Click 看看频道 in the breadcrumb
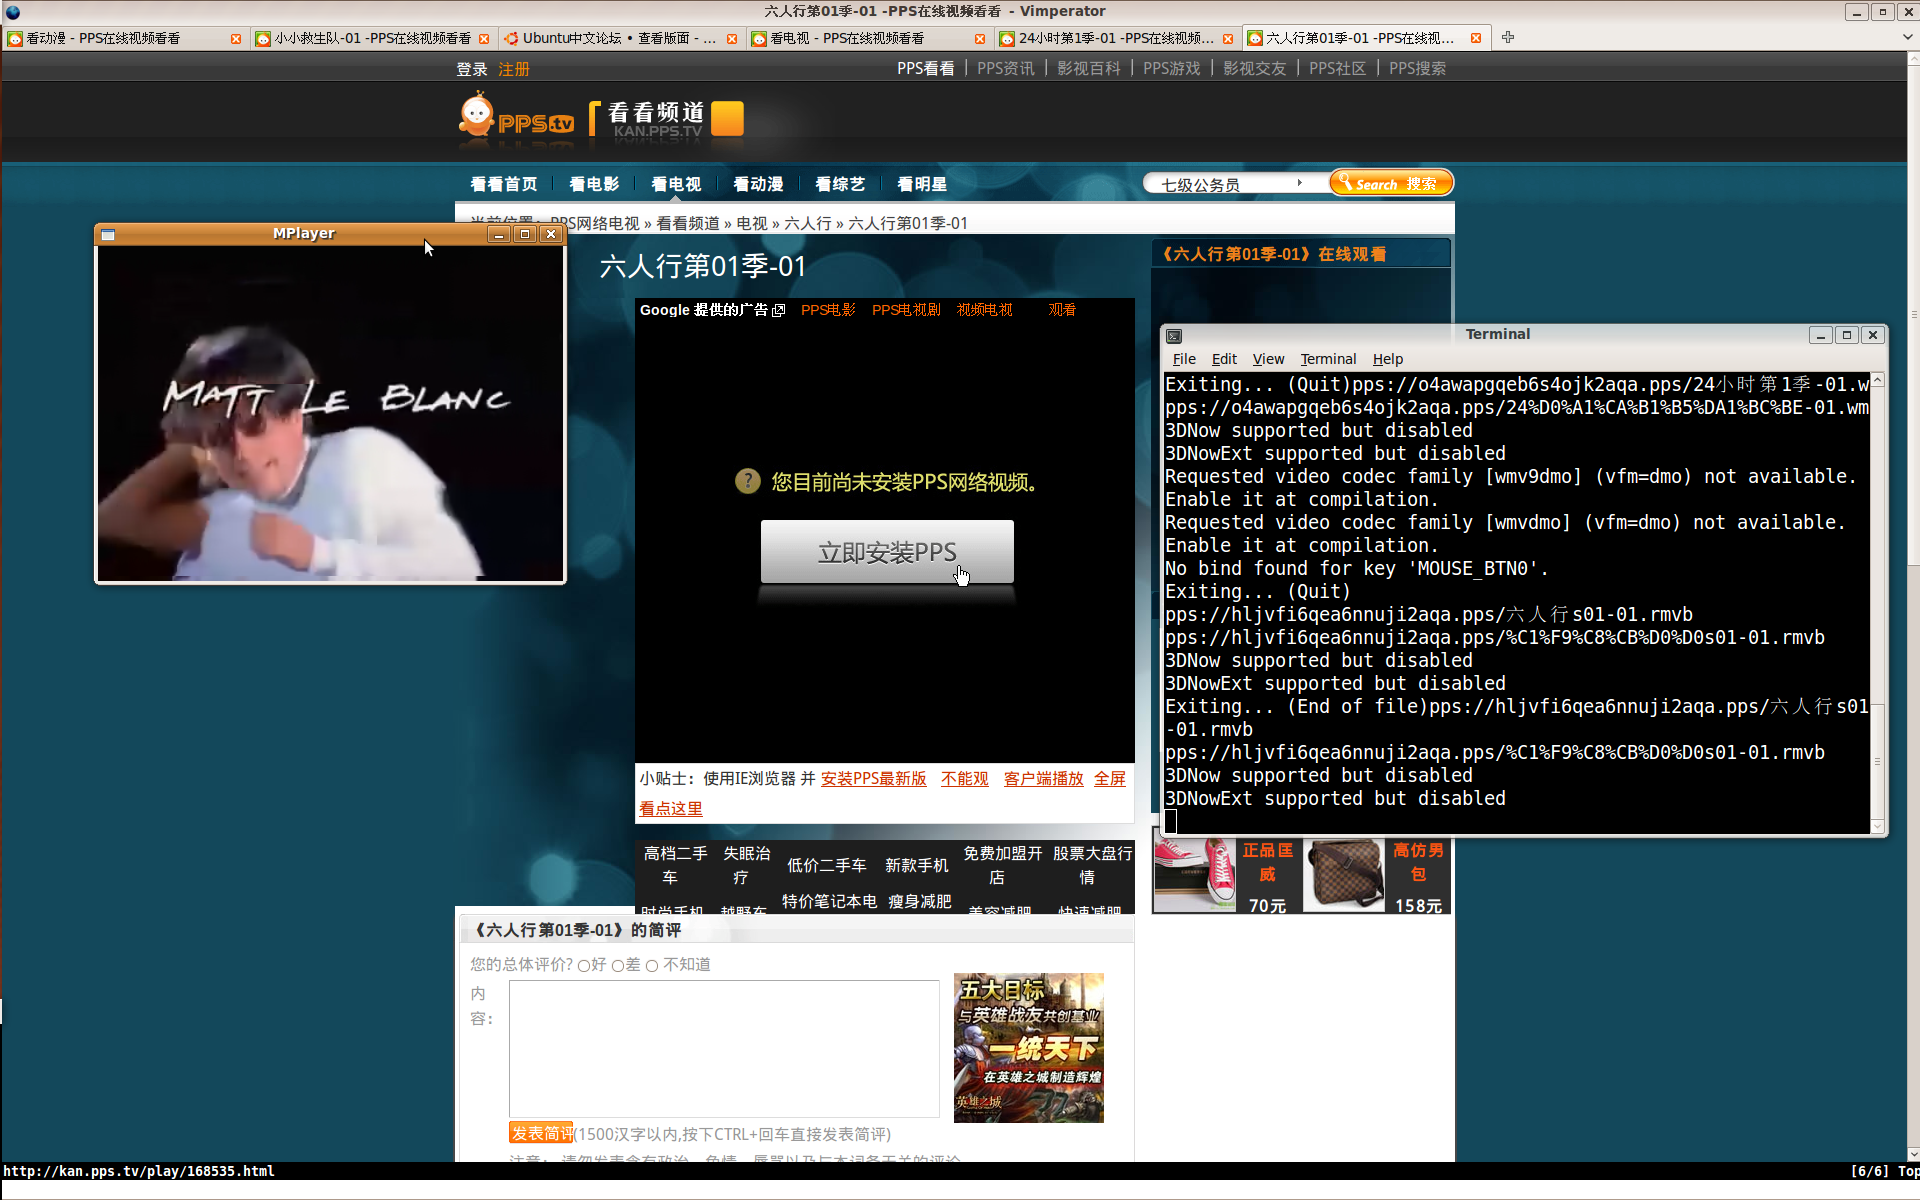Screen dimensions: 1920x1200 pos(688,223)
